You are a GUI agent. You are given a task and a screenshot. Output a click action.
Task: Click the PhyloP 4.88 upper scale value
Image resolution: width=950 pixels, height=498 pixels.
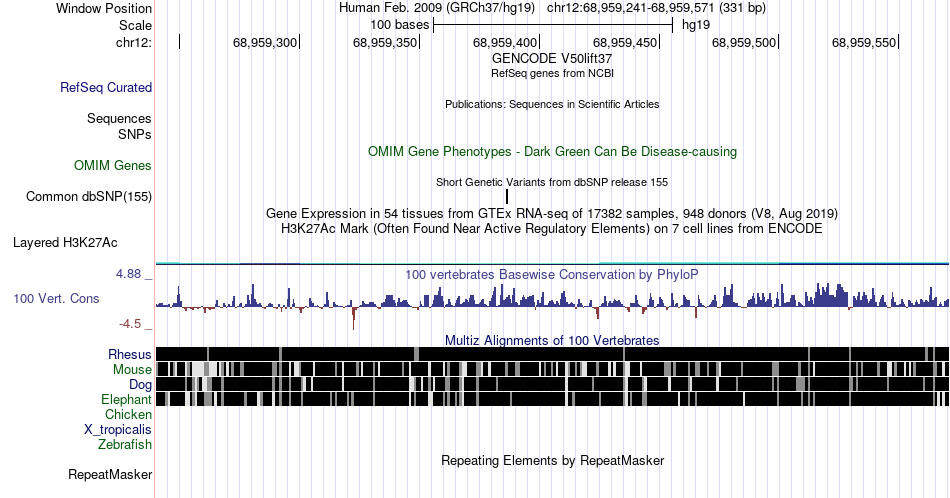tap(128, 274)
